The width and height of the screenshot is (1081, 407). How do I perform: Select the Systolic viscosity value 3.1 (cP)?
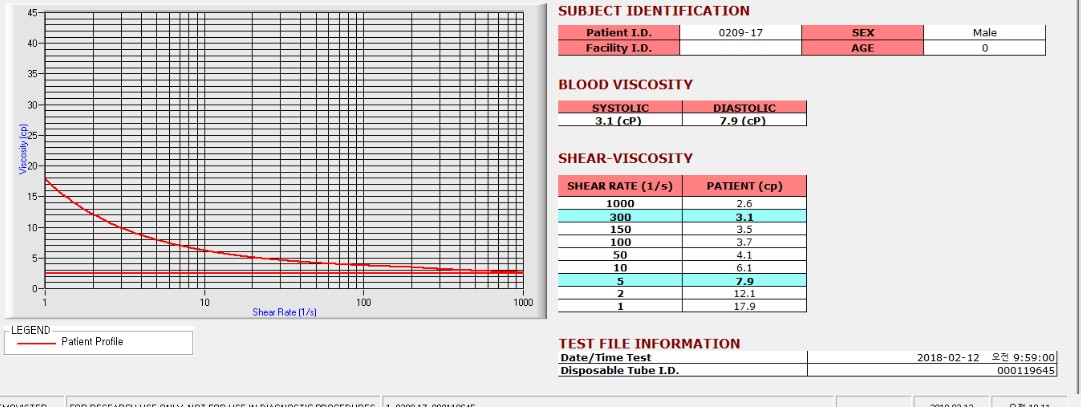(x=620, y=120)
